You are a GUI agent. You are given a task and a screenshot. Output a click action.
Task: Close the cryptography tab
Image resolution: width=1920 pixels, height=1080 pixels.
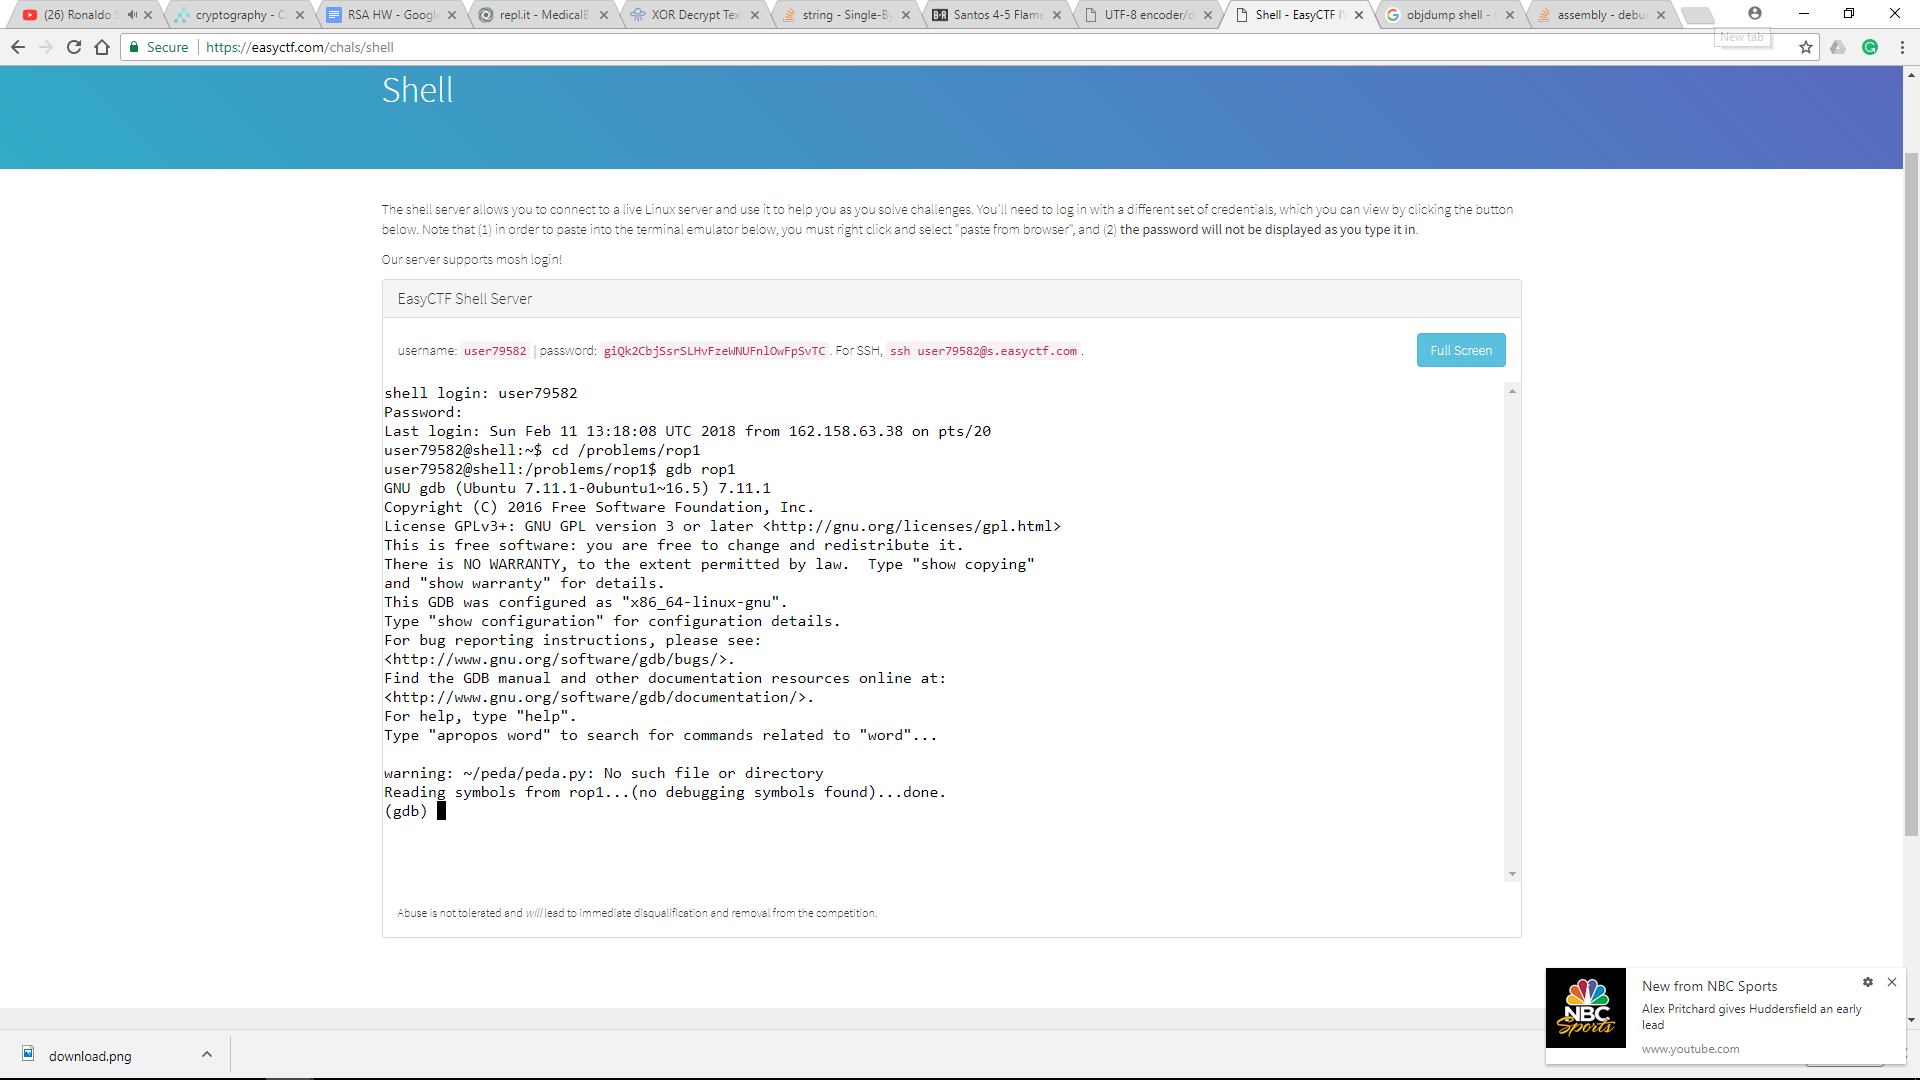[300, 15]
